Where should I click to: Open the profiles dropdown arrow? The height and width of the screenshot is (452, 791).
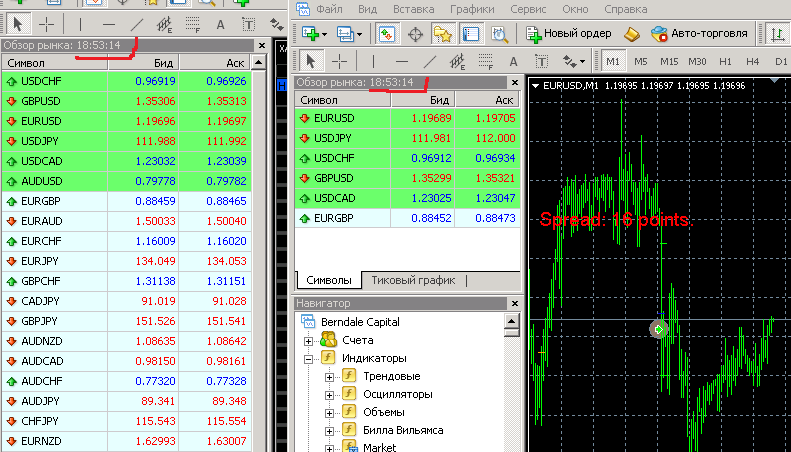click(359, 34)
